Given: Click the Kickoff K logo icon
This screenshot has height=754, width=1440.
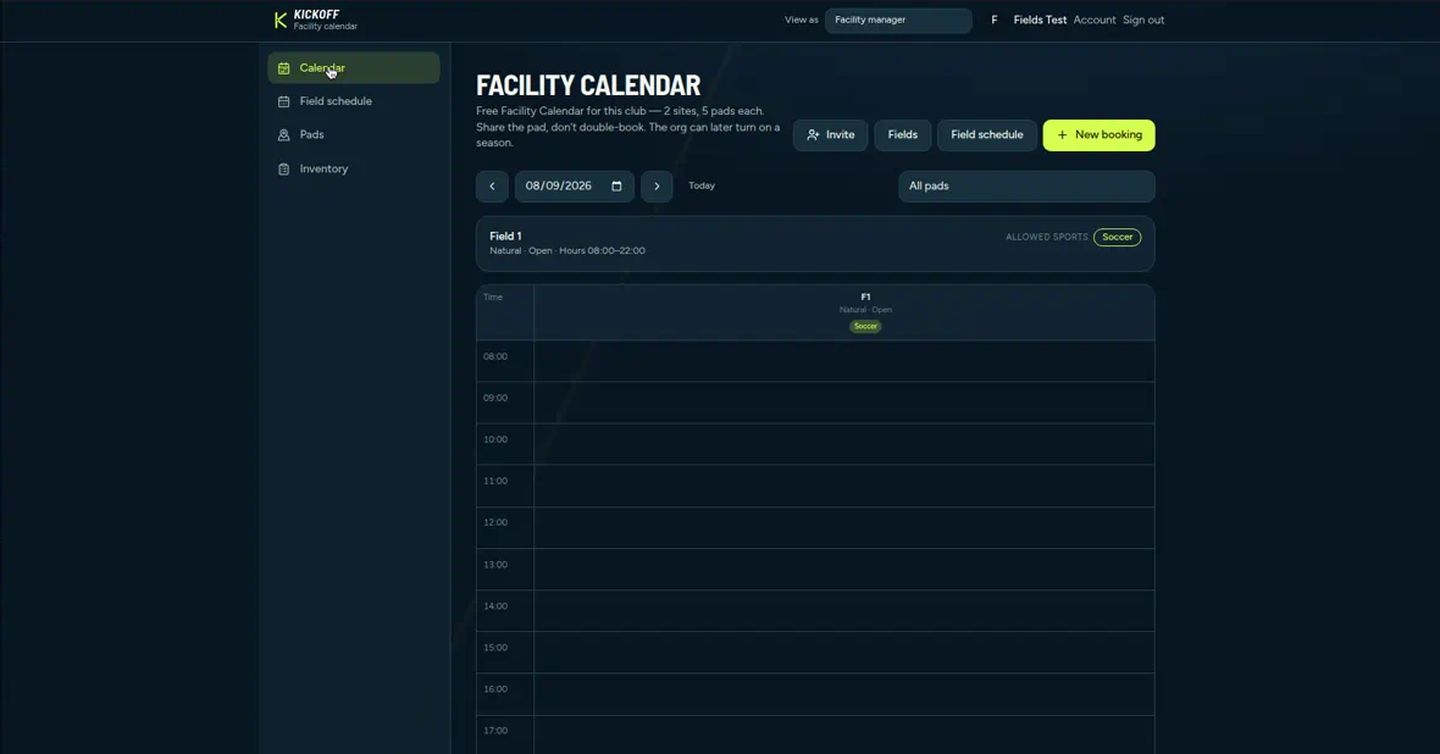Looking at the screenshot, I should [280, 20].
